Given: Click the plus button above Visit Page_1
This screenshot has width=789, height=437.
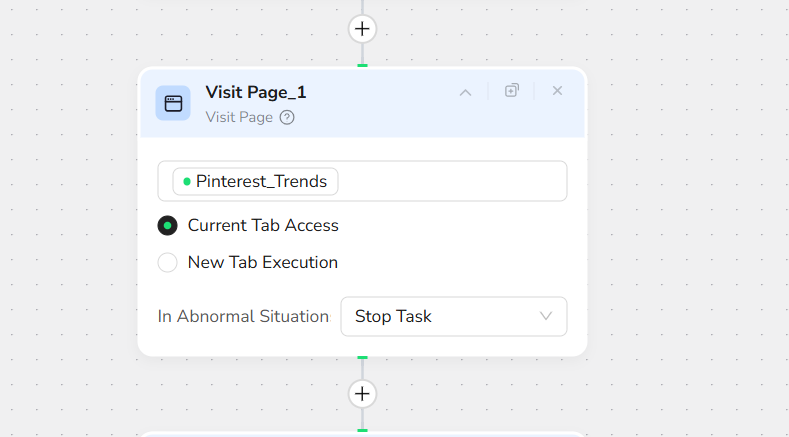Looking at the screenshot, I should [362, 29].
